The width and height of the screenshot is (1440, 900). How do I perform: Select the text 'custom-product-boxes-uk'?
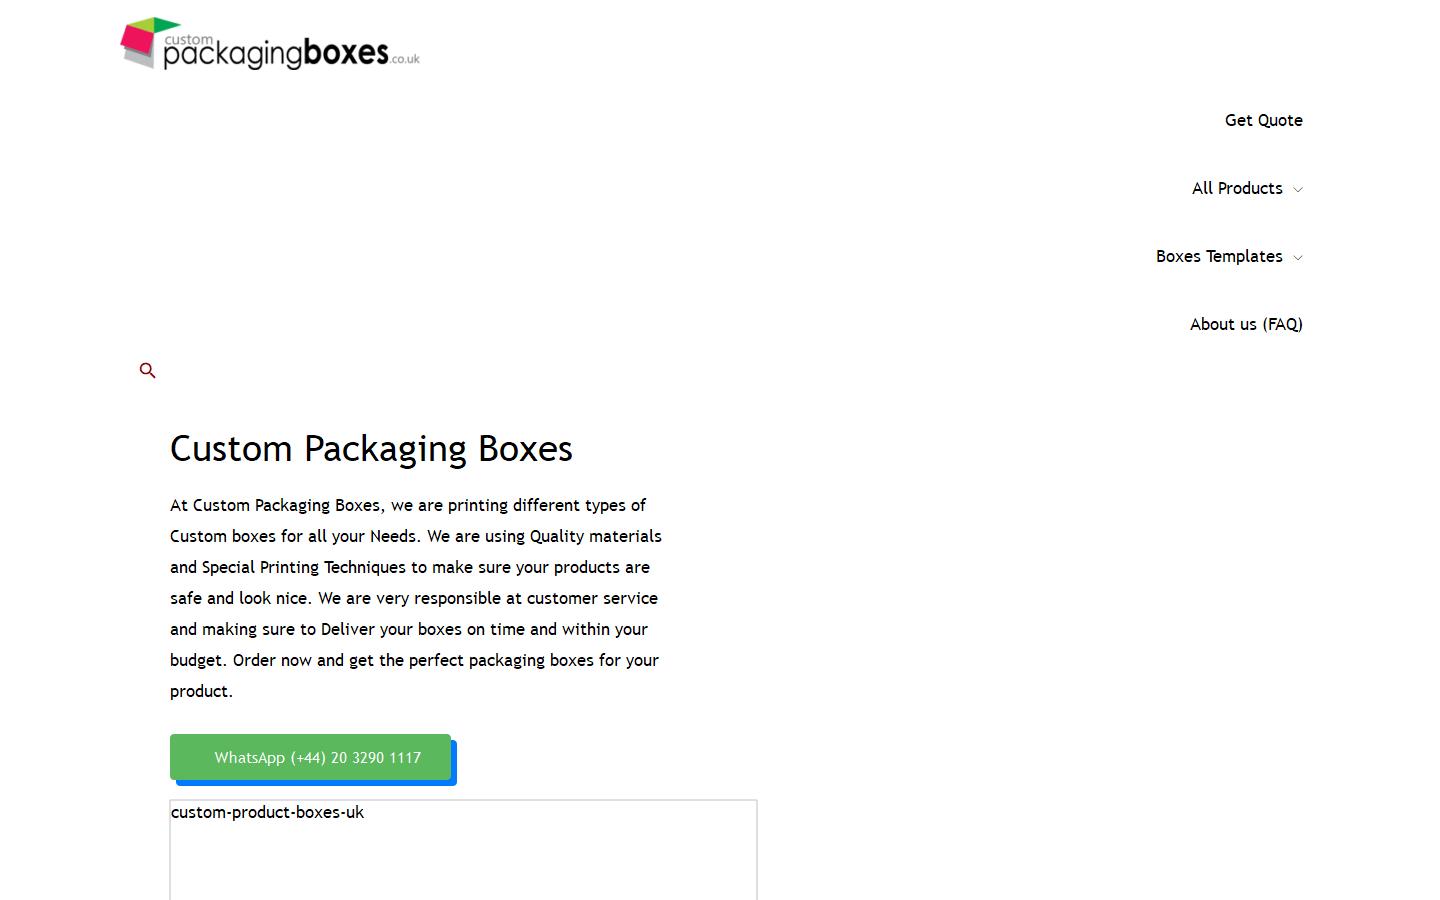click(267, 812)
